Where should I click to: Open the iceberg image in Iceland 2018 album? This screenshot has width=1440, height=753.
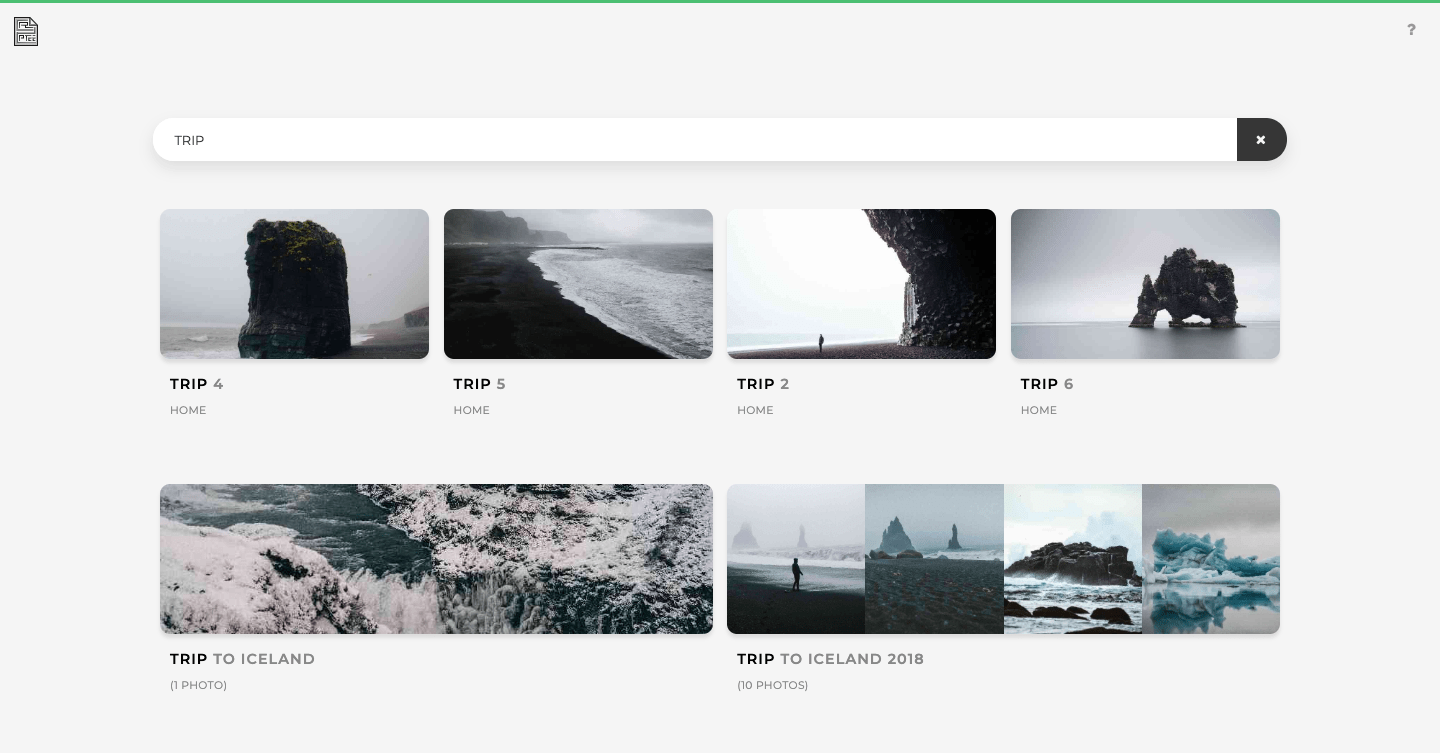click(1211, 559)
